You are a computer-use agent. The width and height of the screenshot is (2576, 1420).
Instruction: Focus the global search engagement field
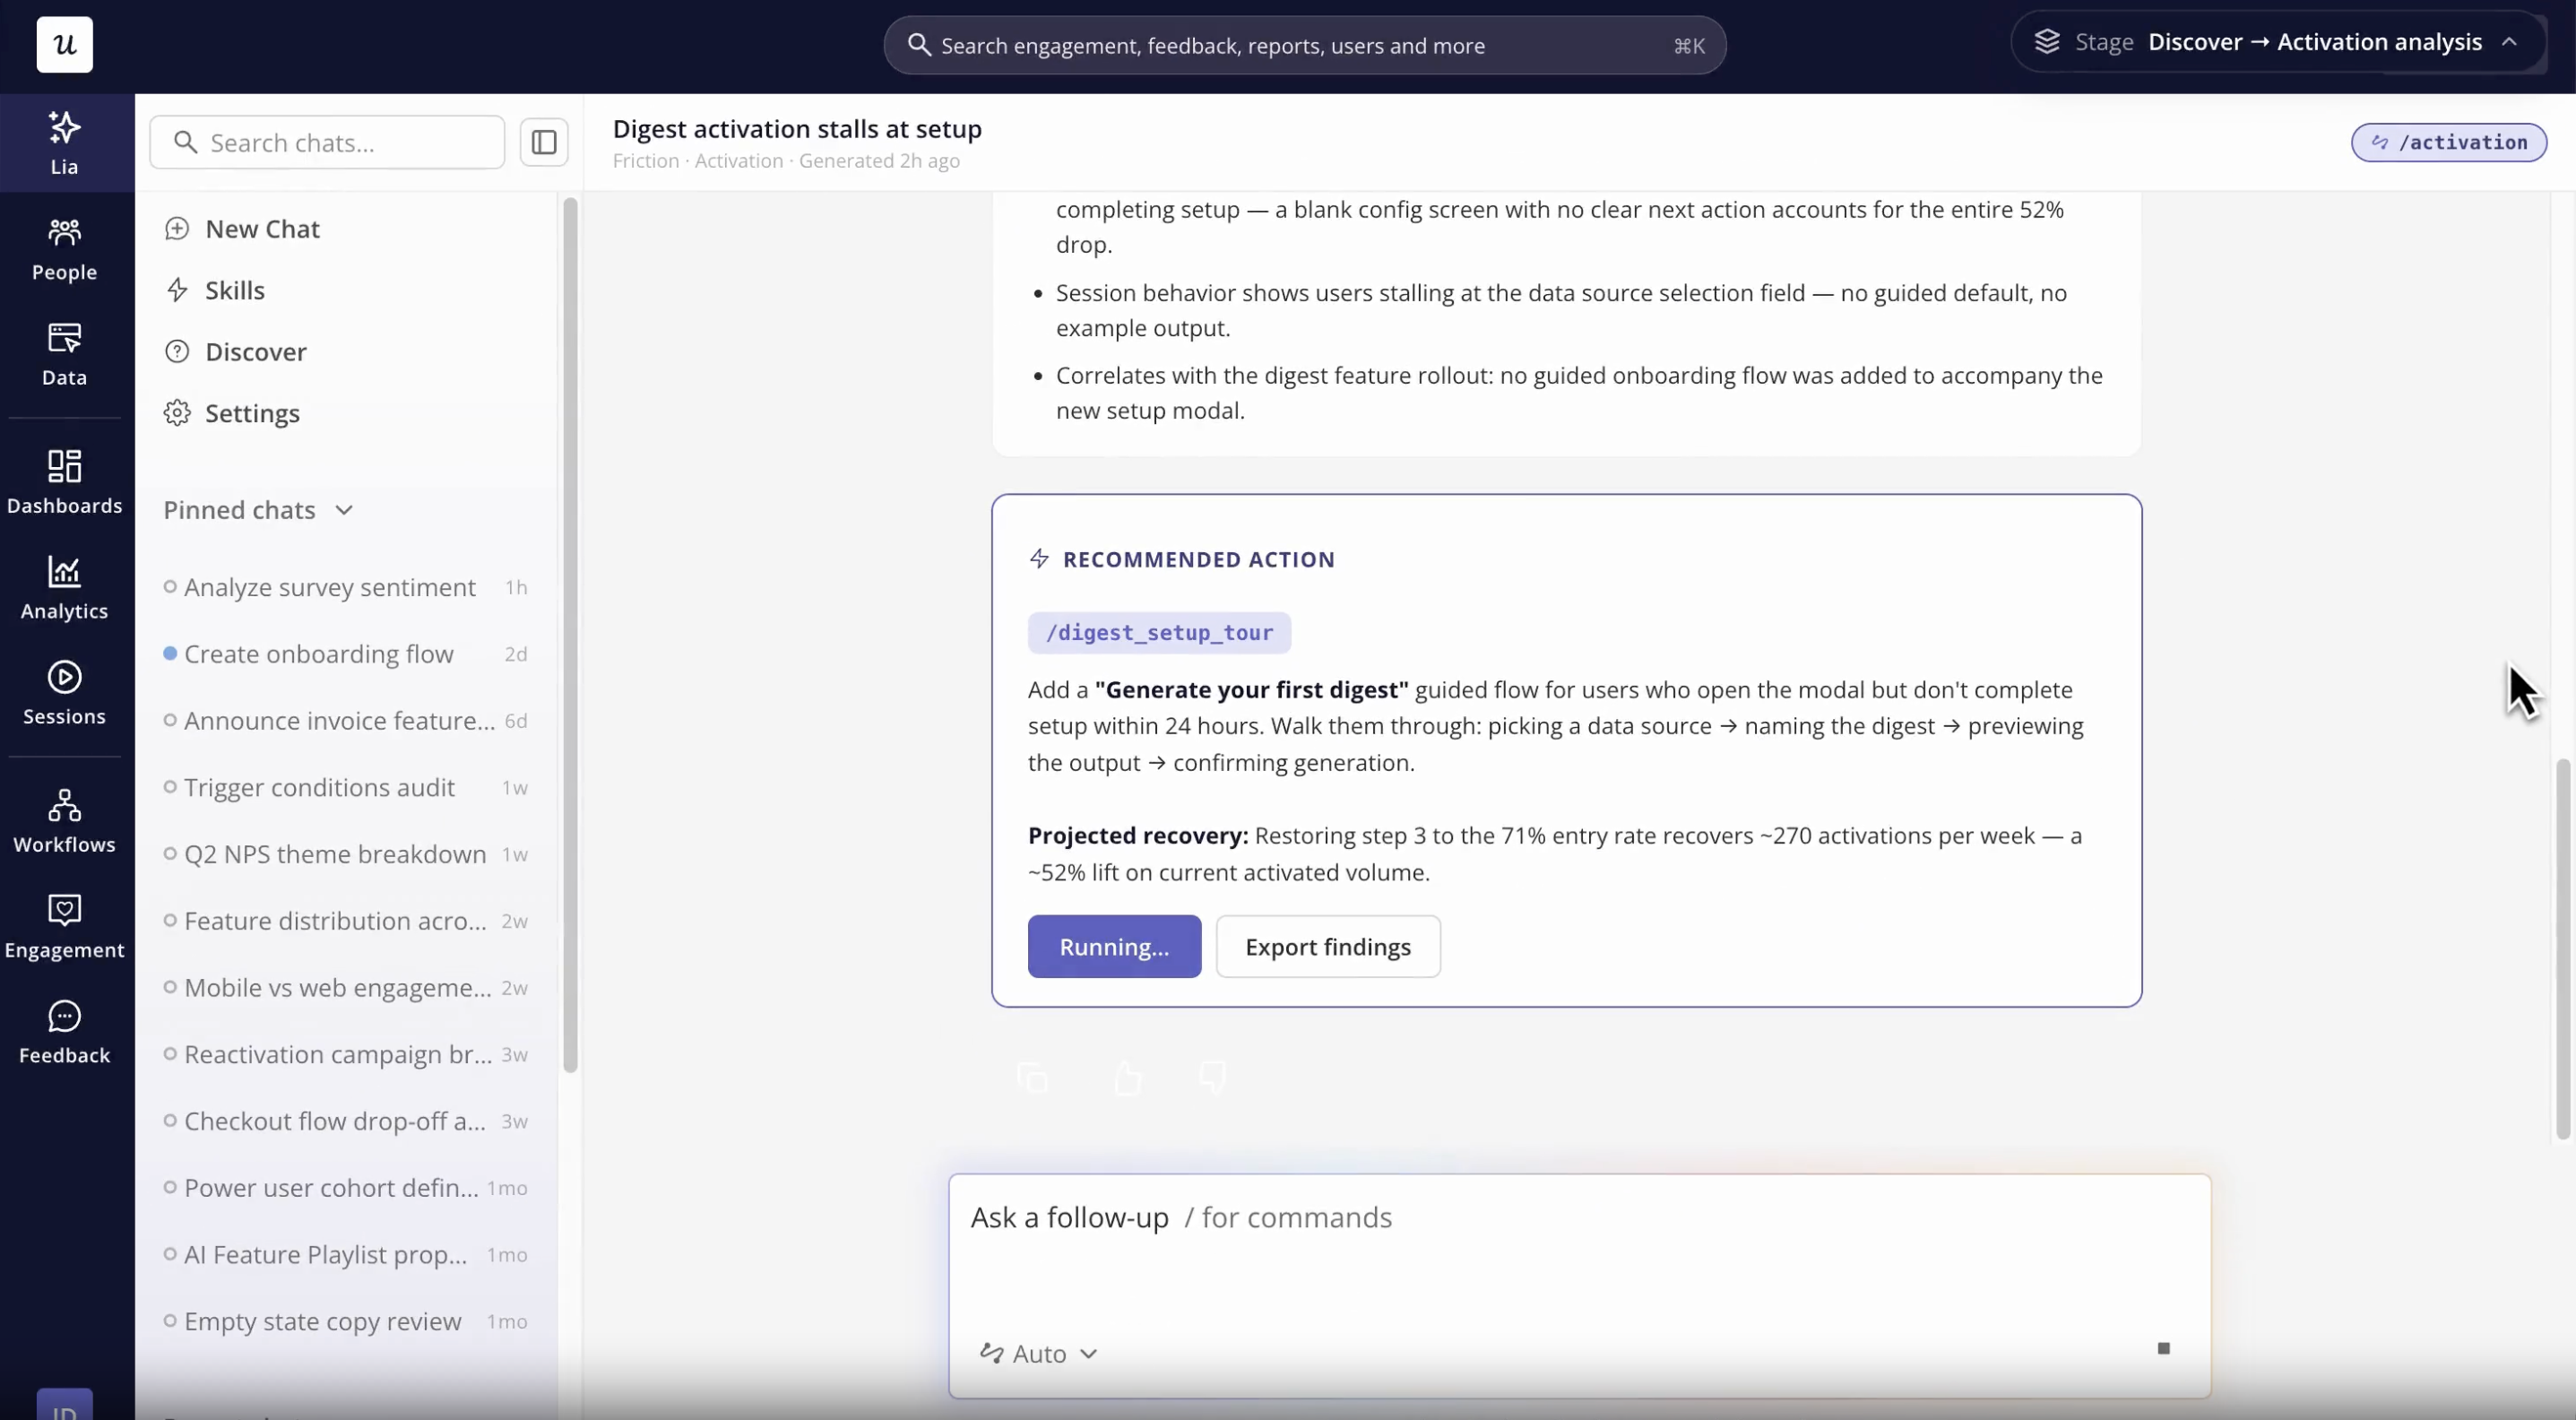point(1305,45)
